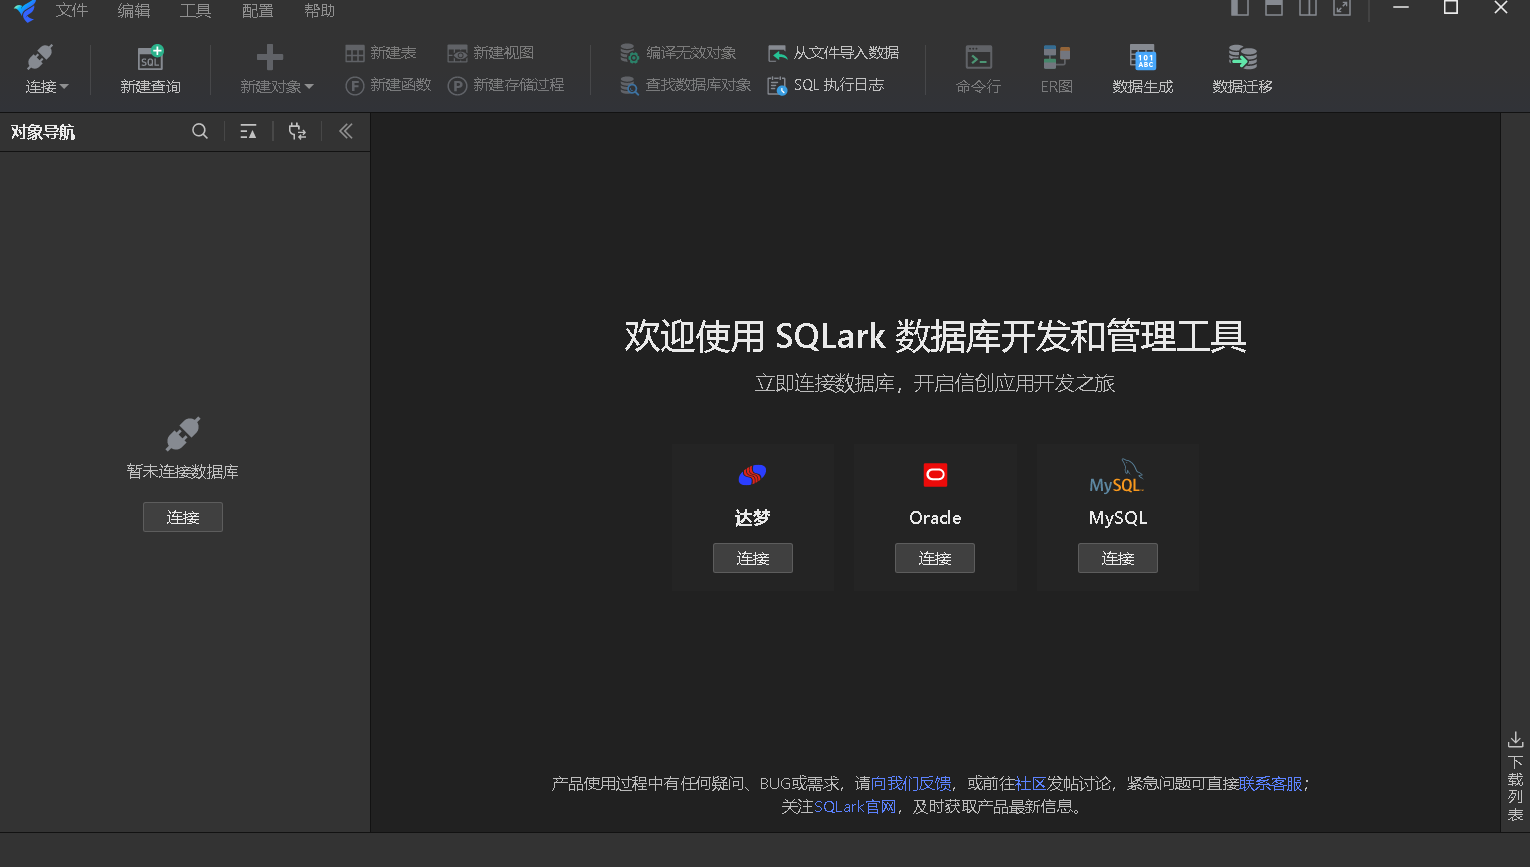Launch the 数据生成 tool
This screenshot has height=867, width=1530.
coord(1143,70)
